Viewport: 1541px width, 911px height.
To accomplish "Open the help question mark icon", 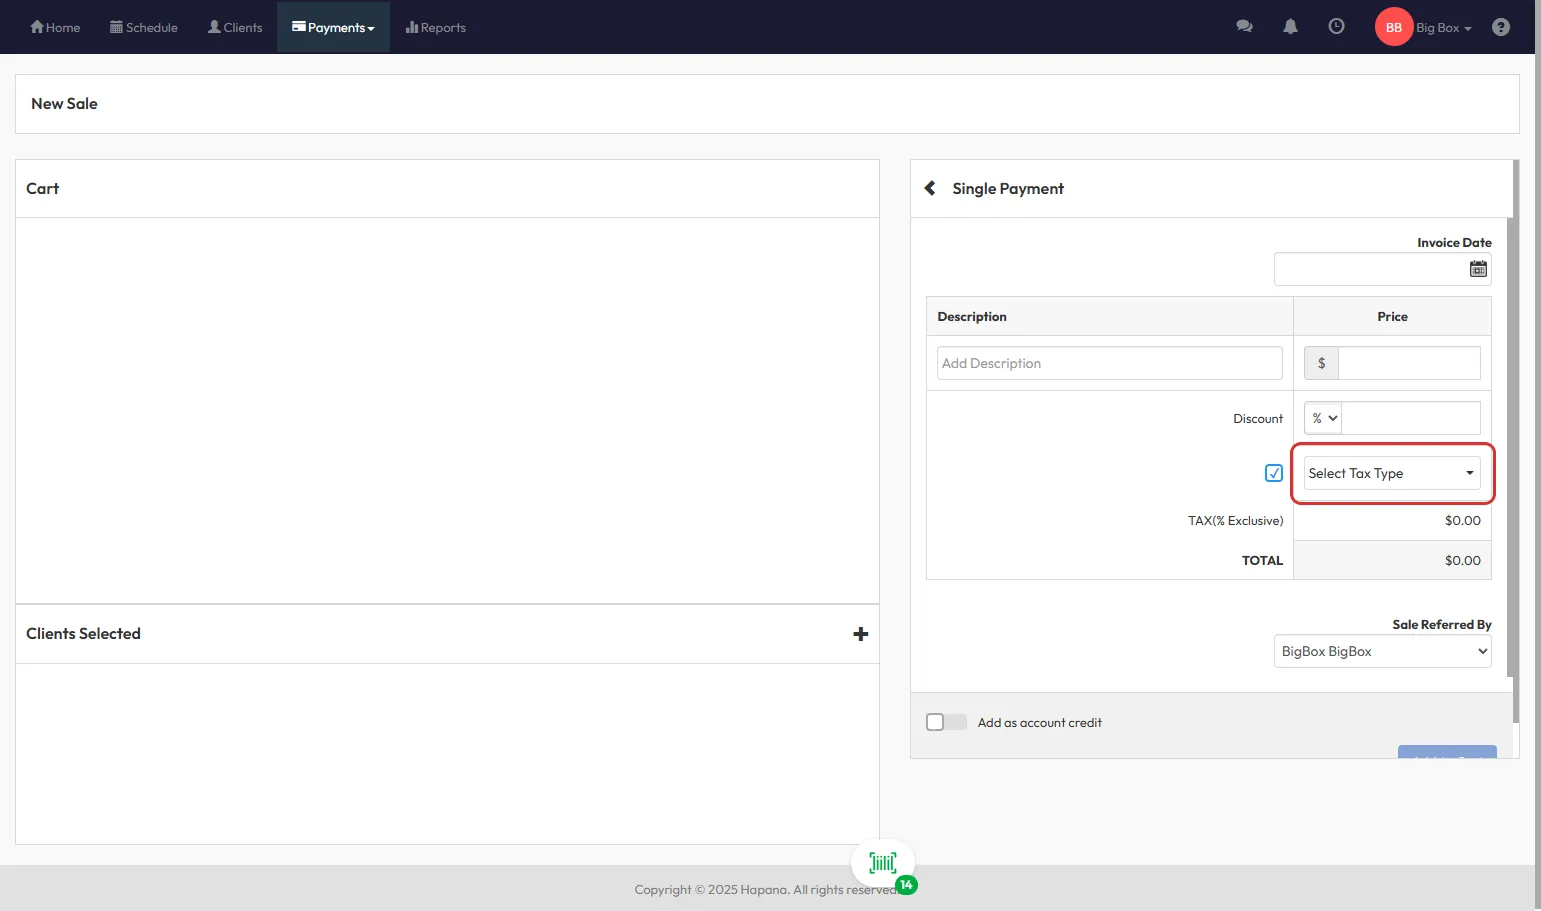I will tap(1500, 27).
